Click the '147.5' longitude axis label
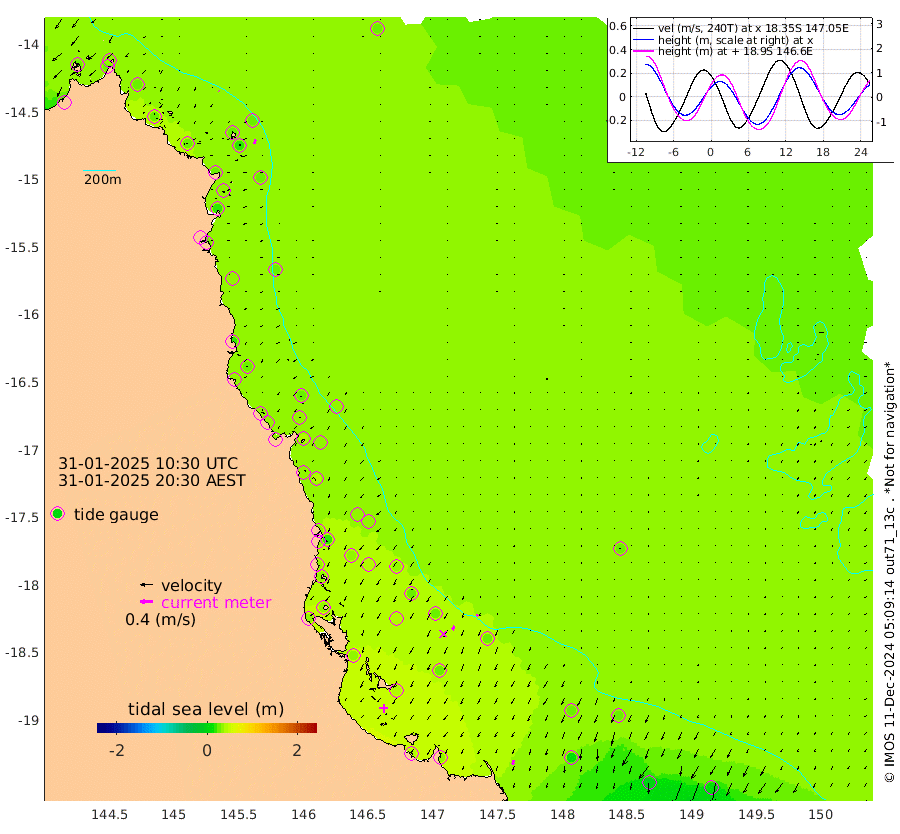 [497, 814]
